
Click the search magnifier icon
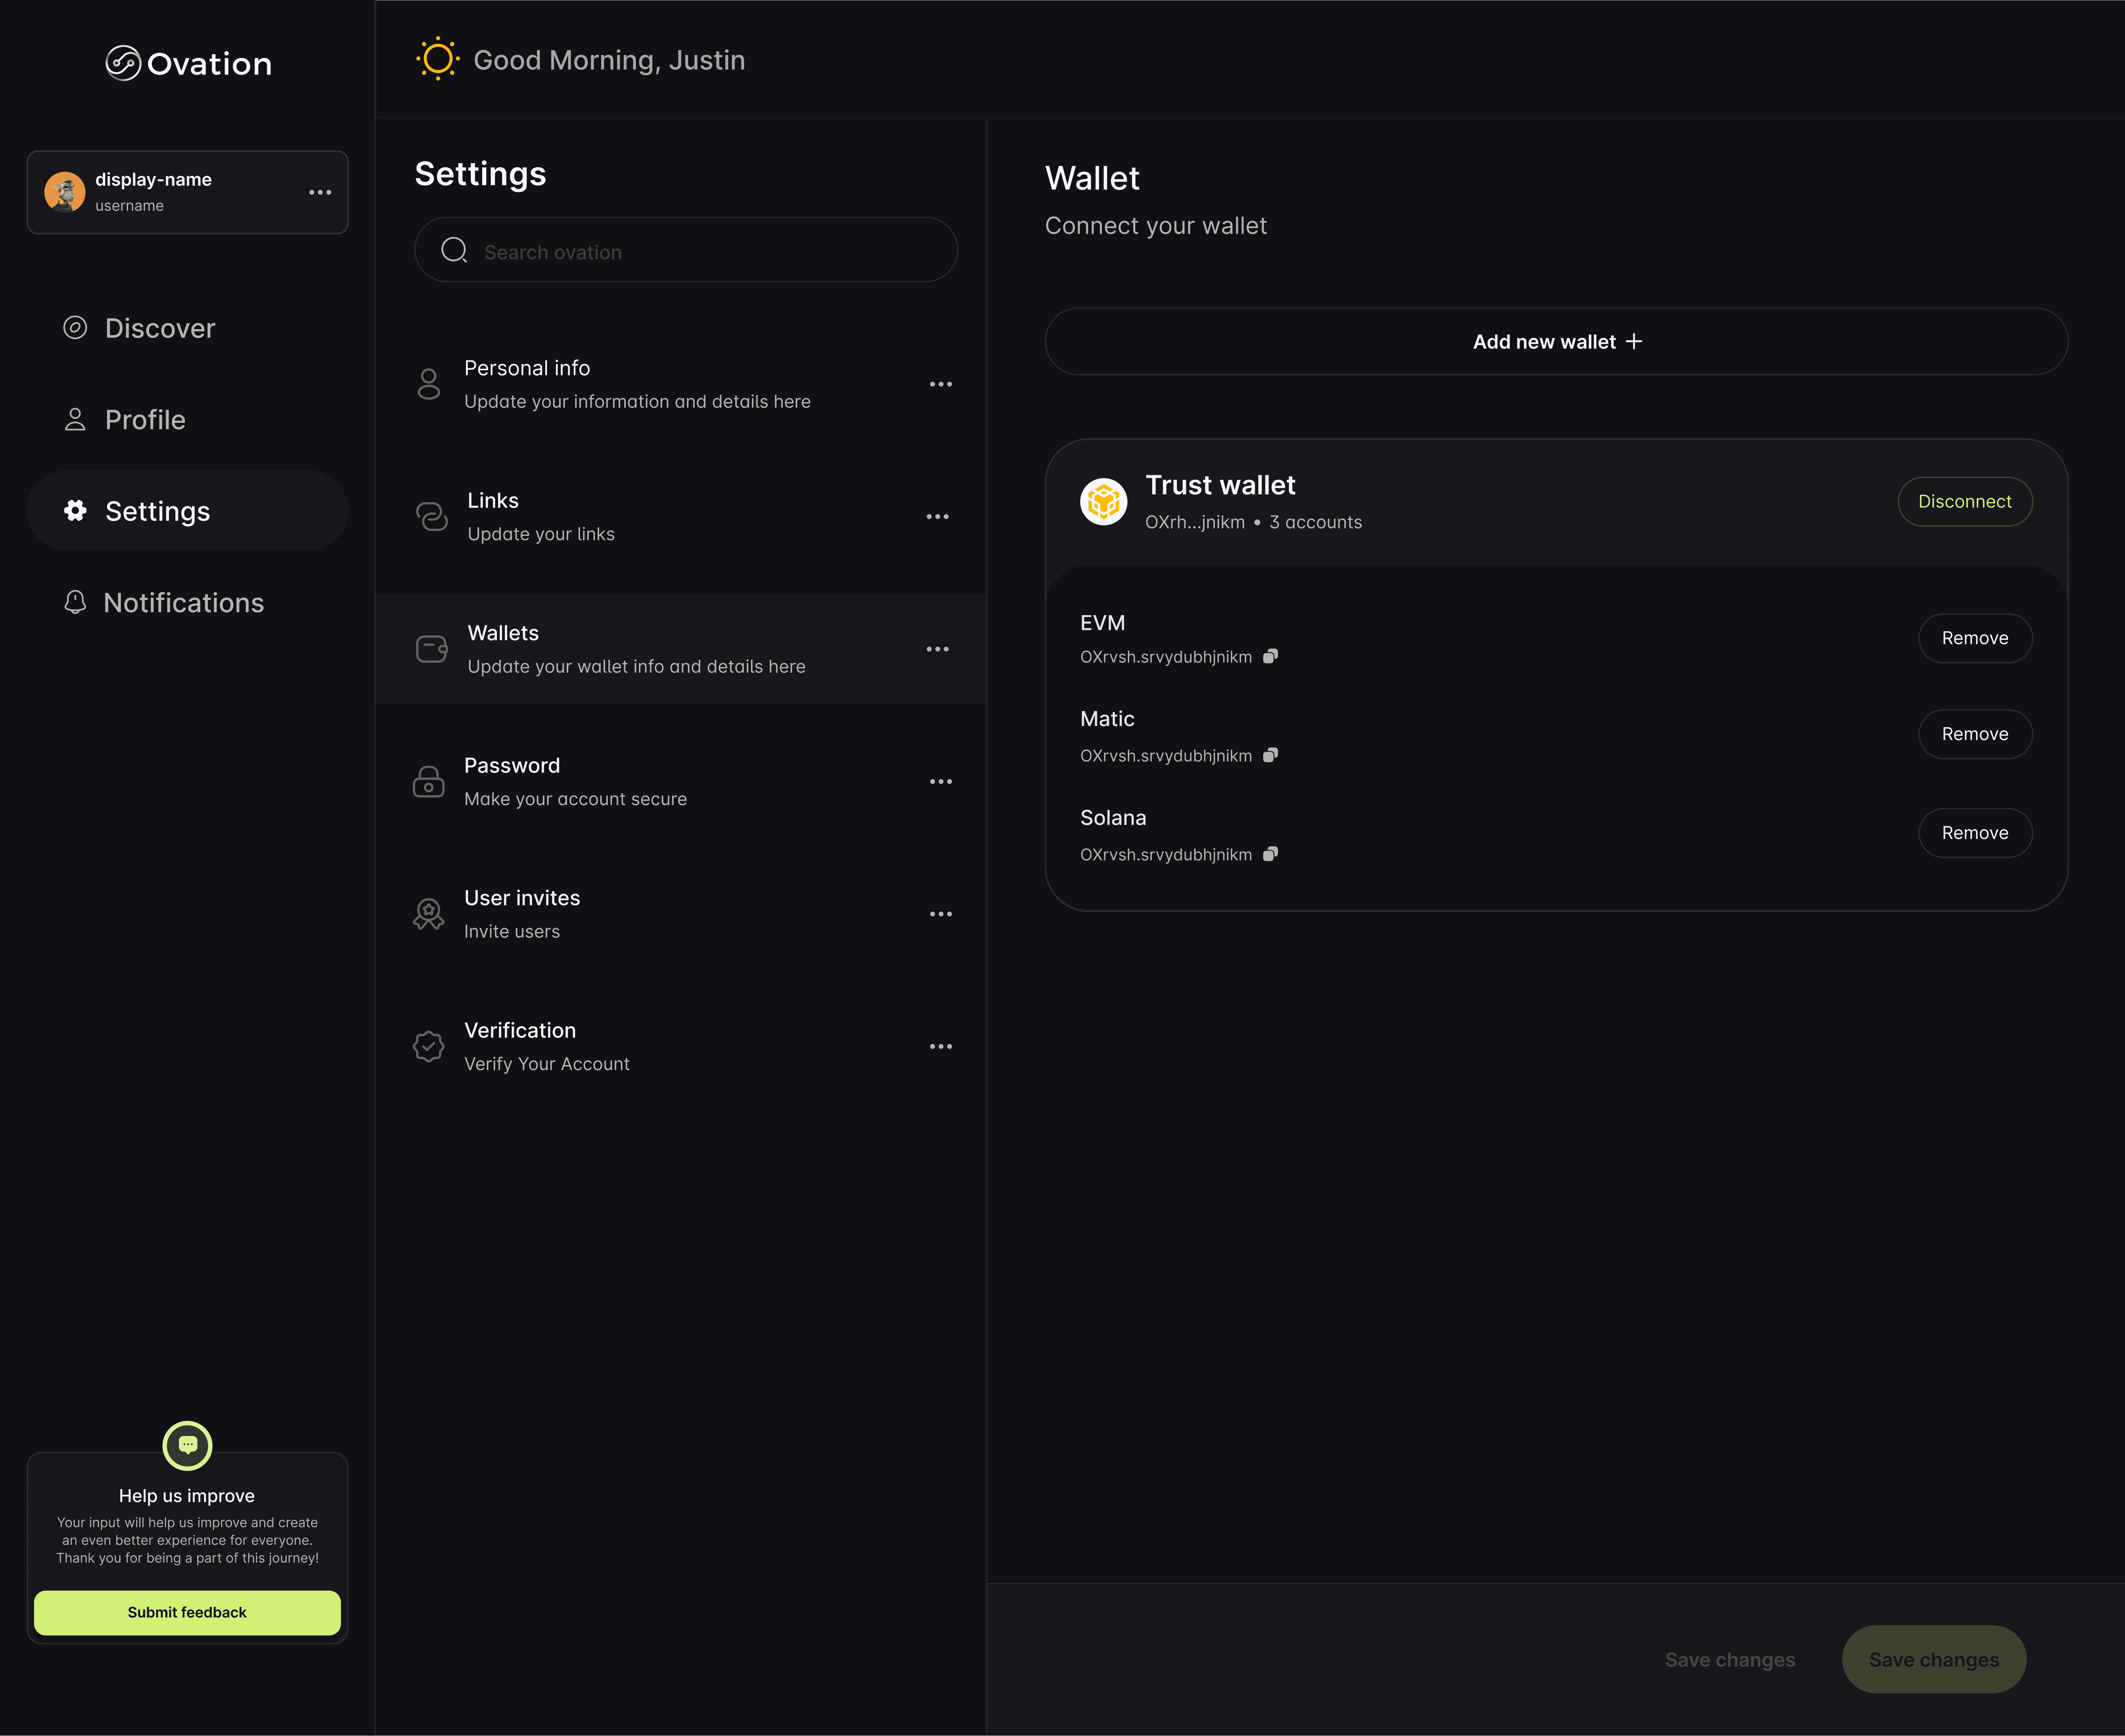pyautogui.click(x=454, y=250)
